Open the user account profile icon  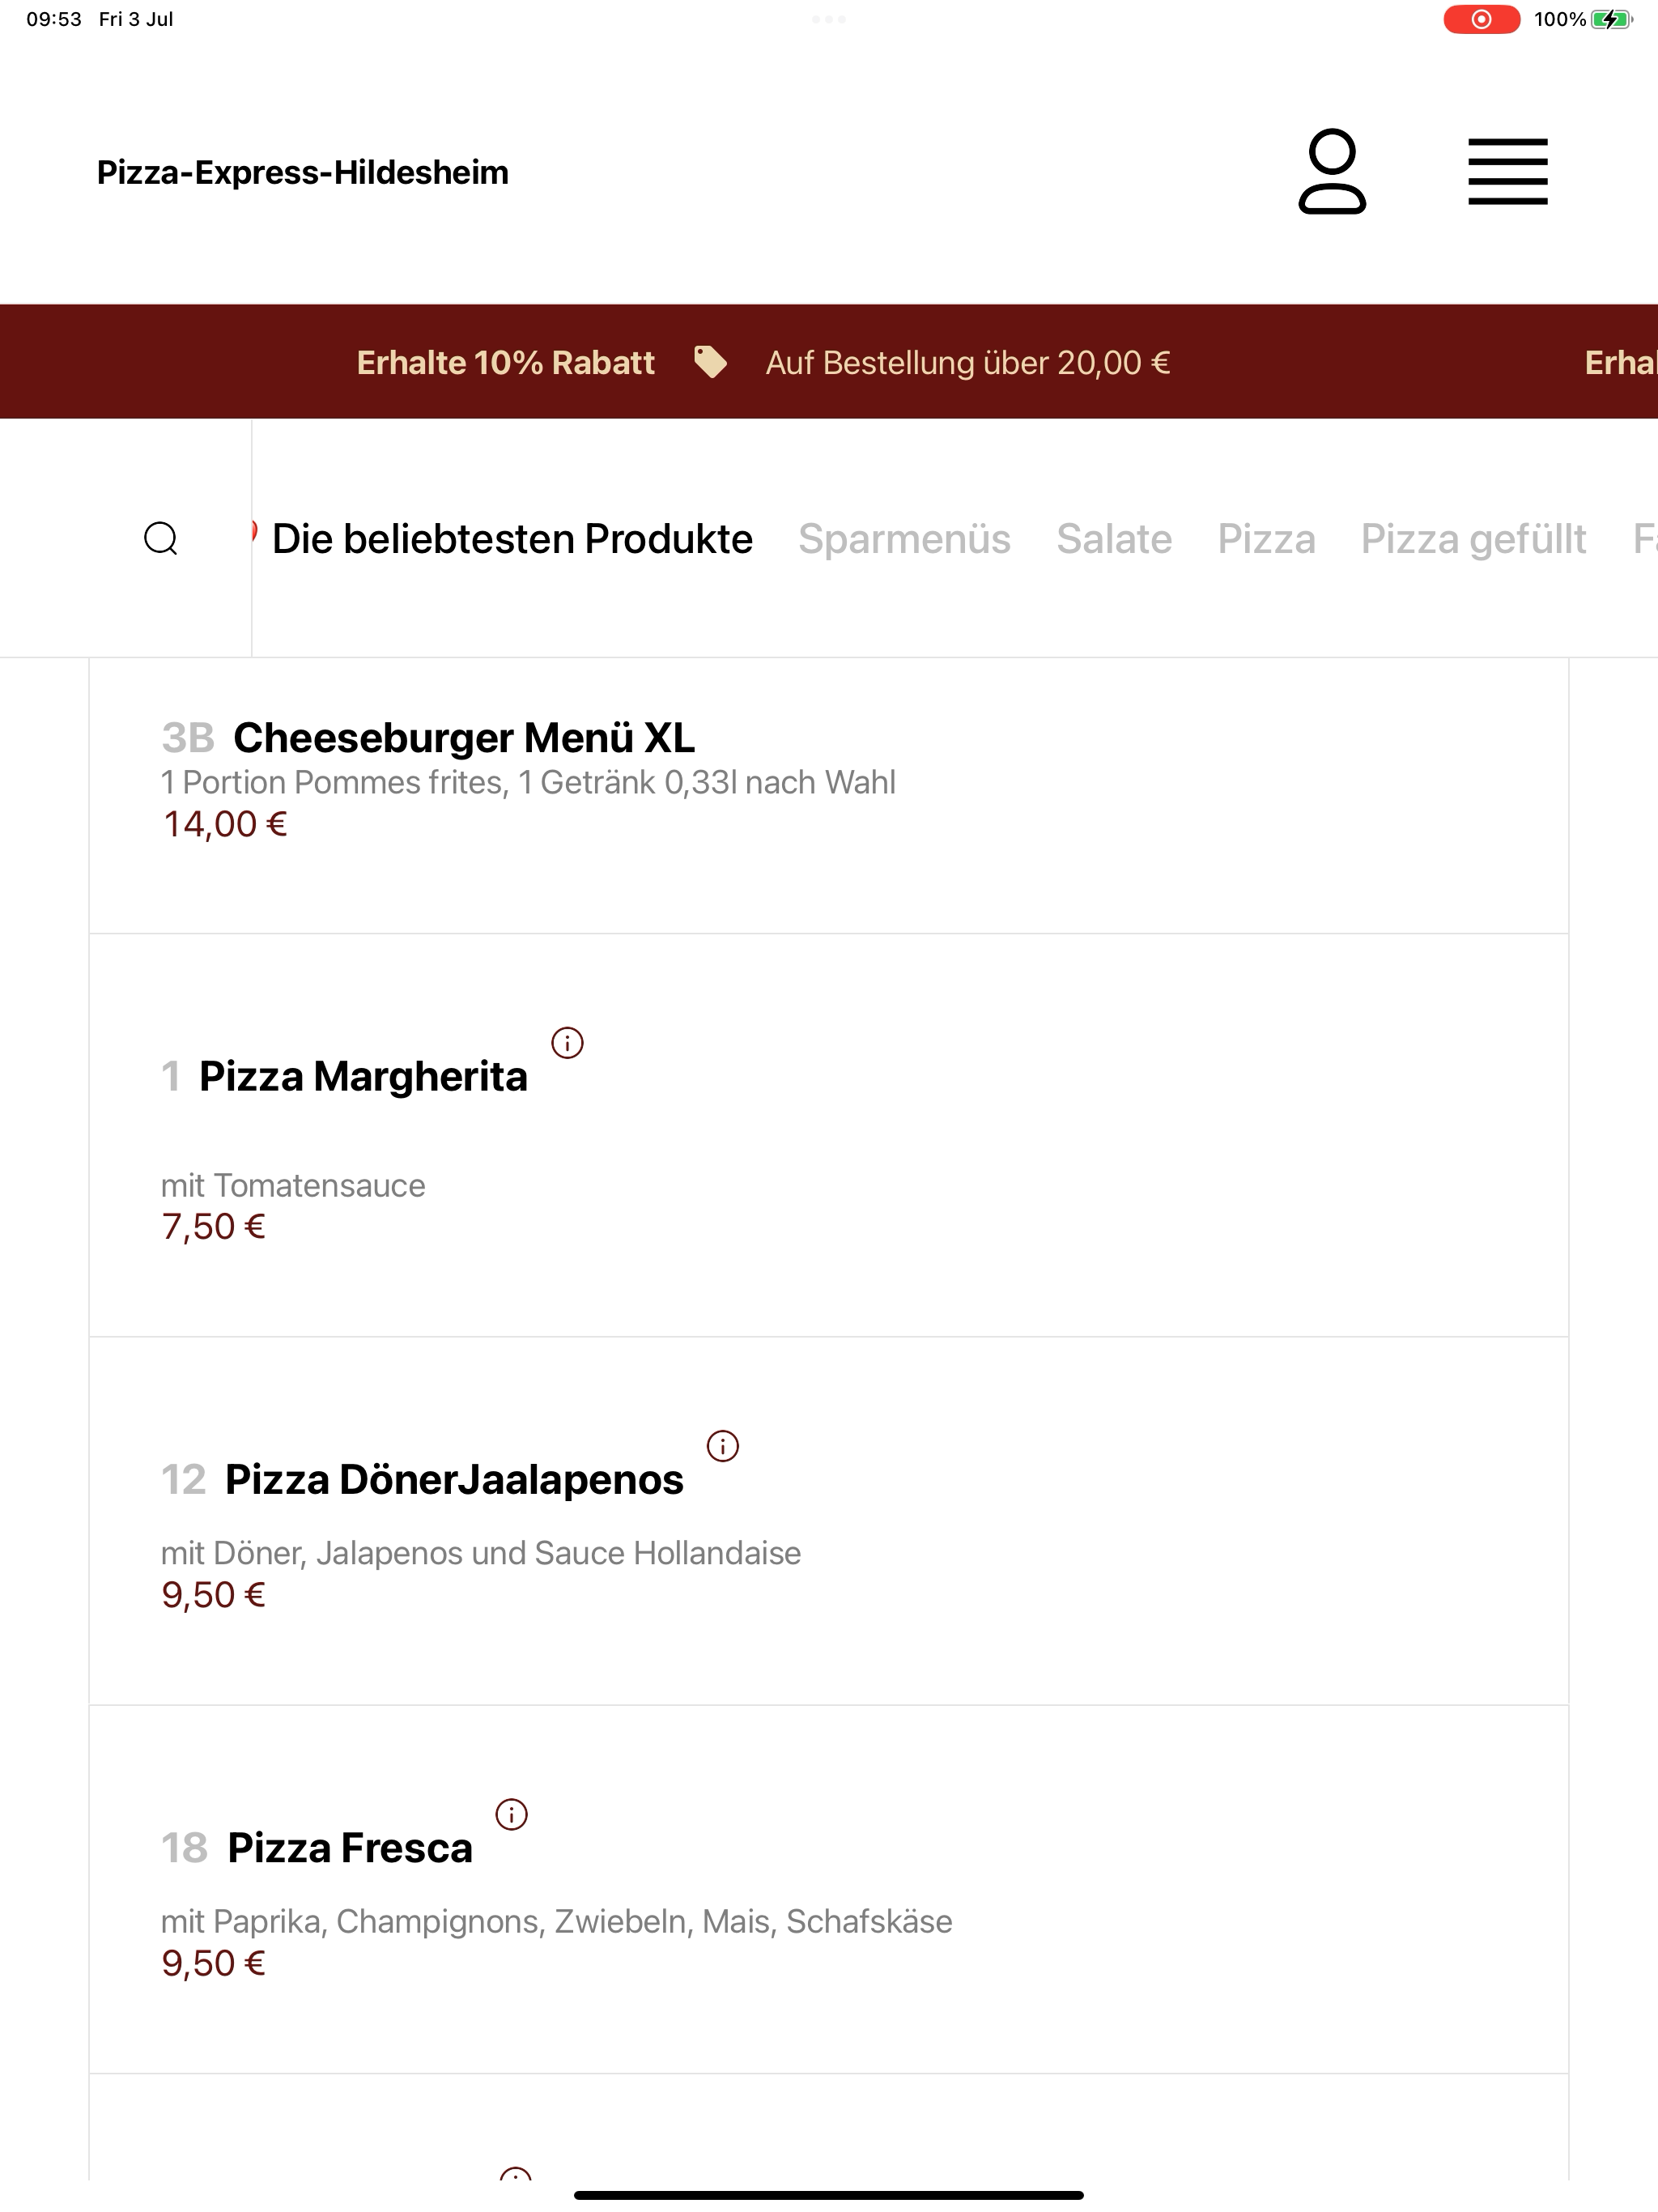point(1332,171)
